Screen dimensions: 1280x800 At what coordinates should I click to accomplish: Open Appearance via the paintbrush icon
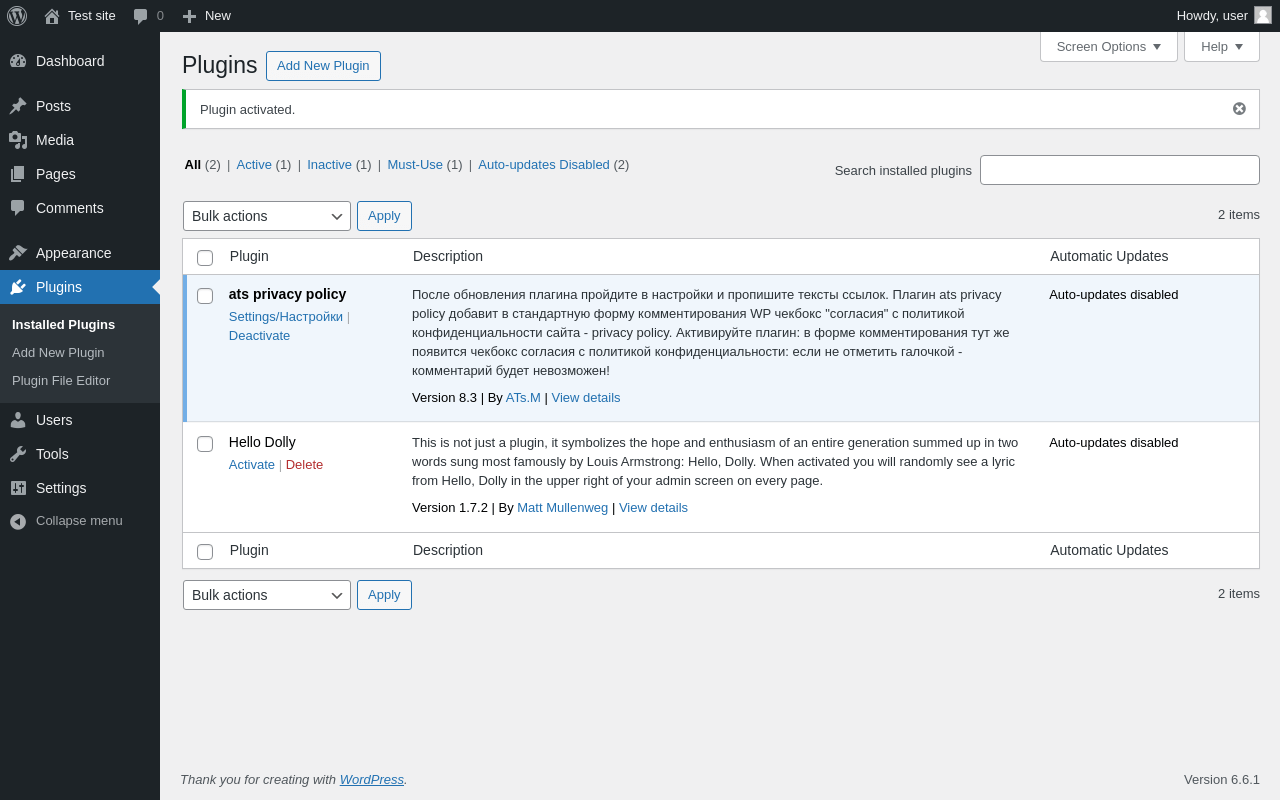18,253
